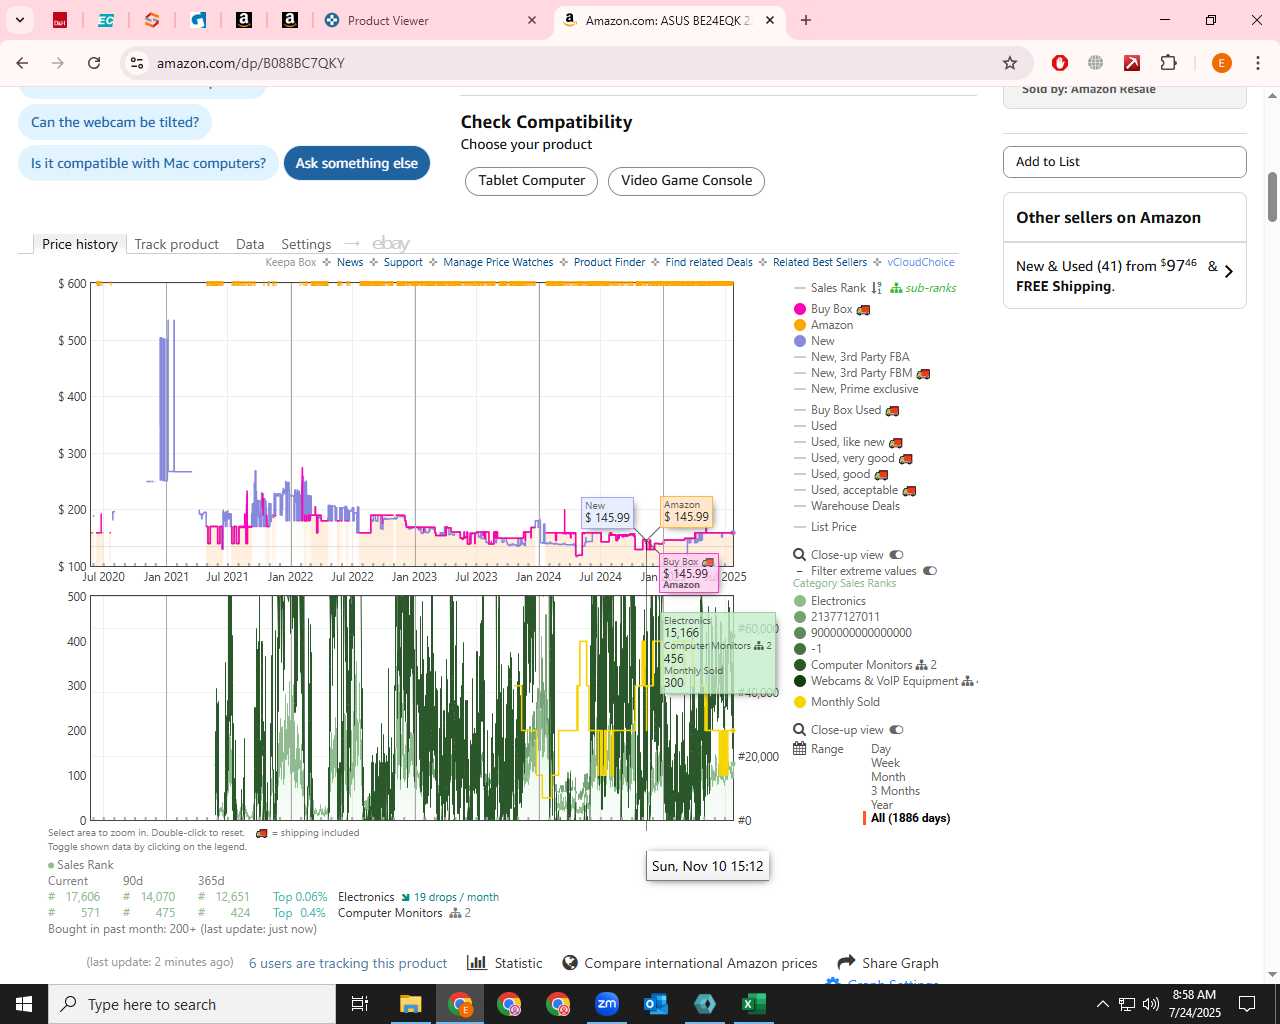The width and height of the screenshot is (1280, 1024).
Task: Choose Tablet Computer compatibility option
Action: (x=532, y=181)
